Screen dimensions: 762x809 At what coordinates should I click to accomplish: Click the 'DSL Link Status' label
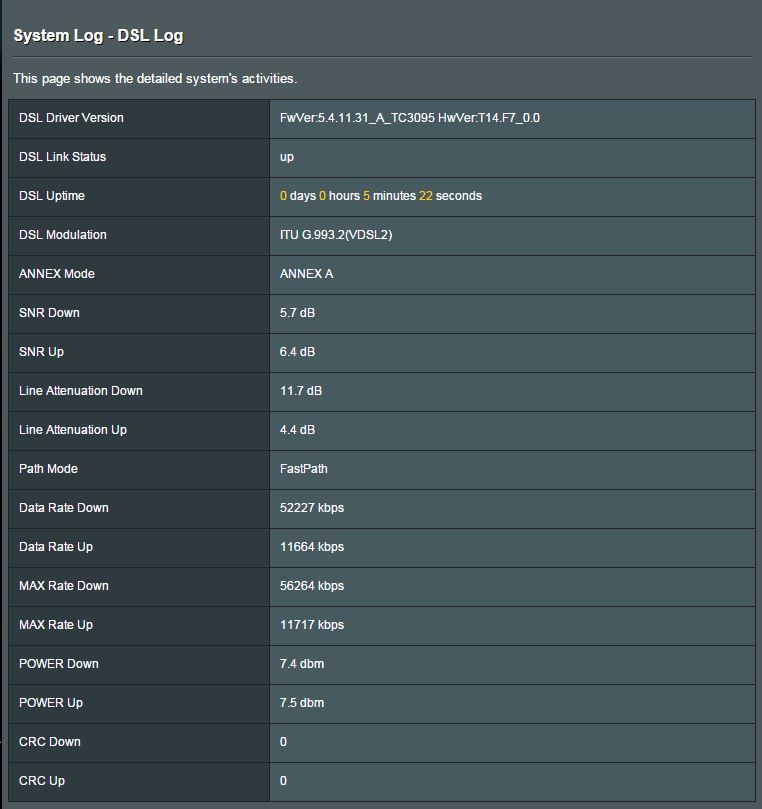pyautogui.click(x=62, y=157)
